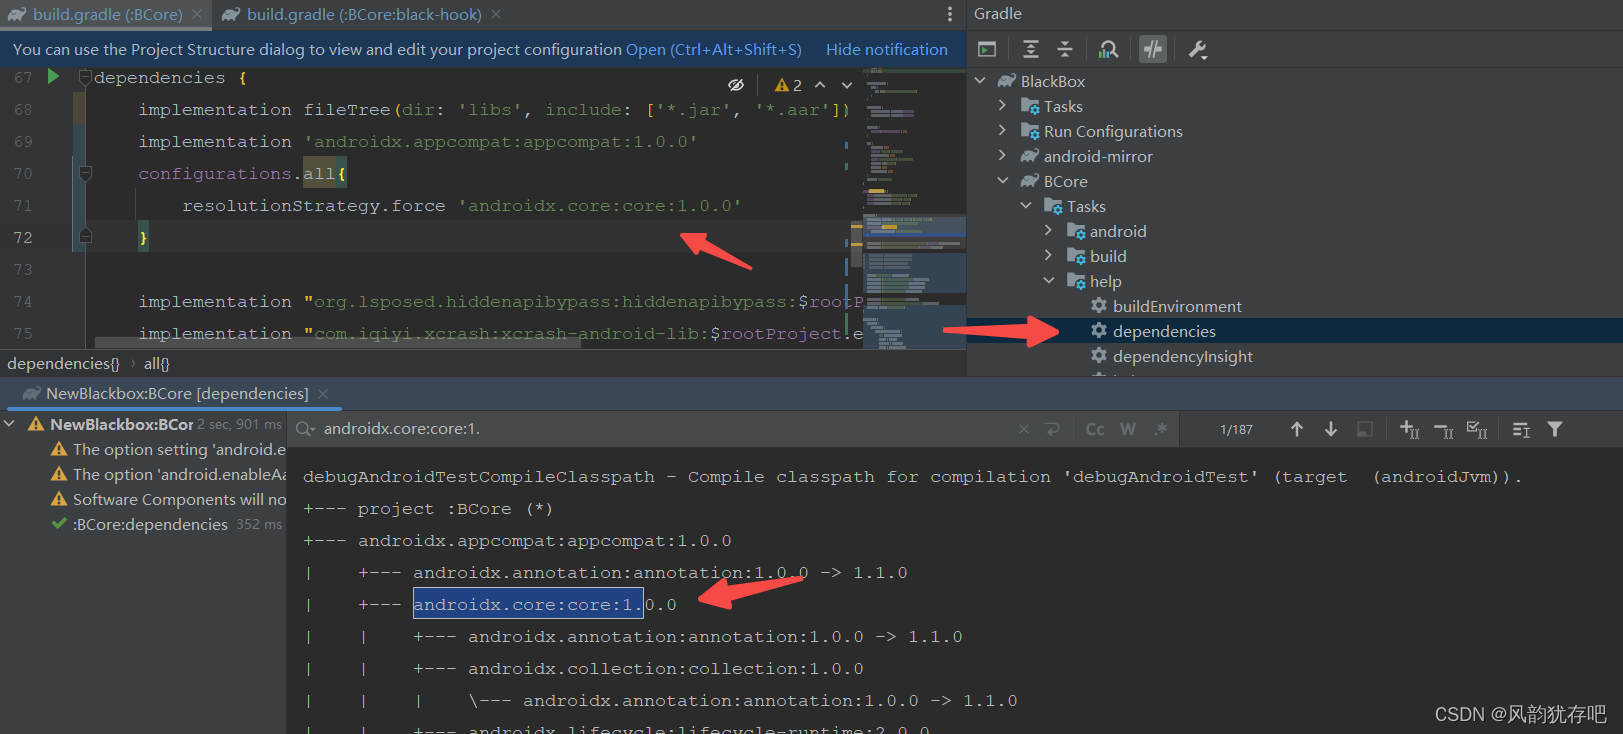Expand the android task group
1623x734 pixels.
coord(1049,231)
